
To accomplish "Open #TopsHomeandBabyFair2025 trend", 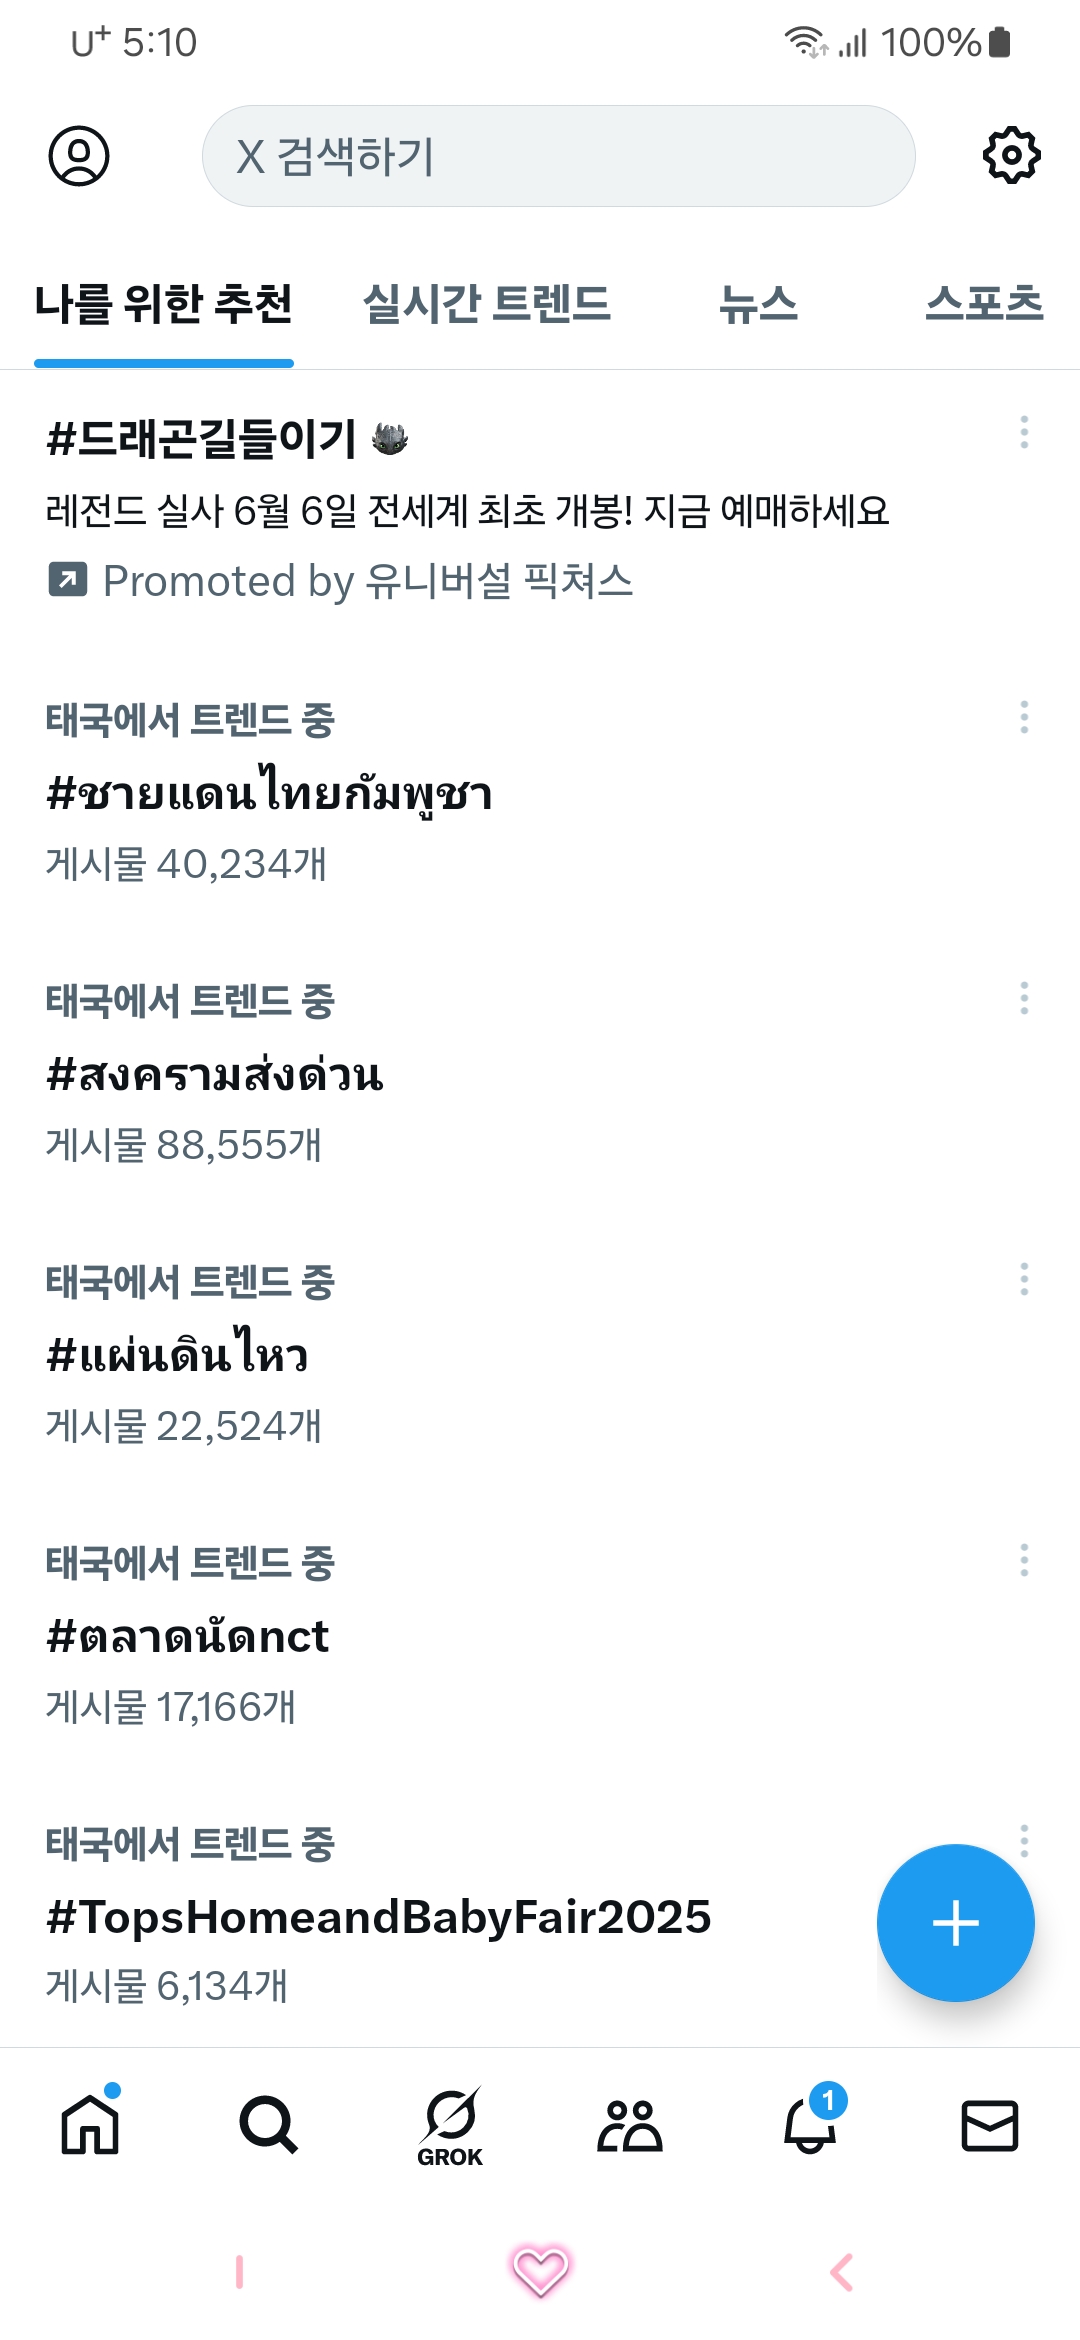I will click(378, 1917).
